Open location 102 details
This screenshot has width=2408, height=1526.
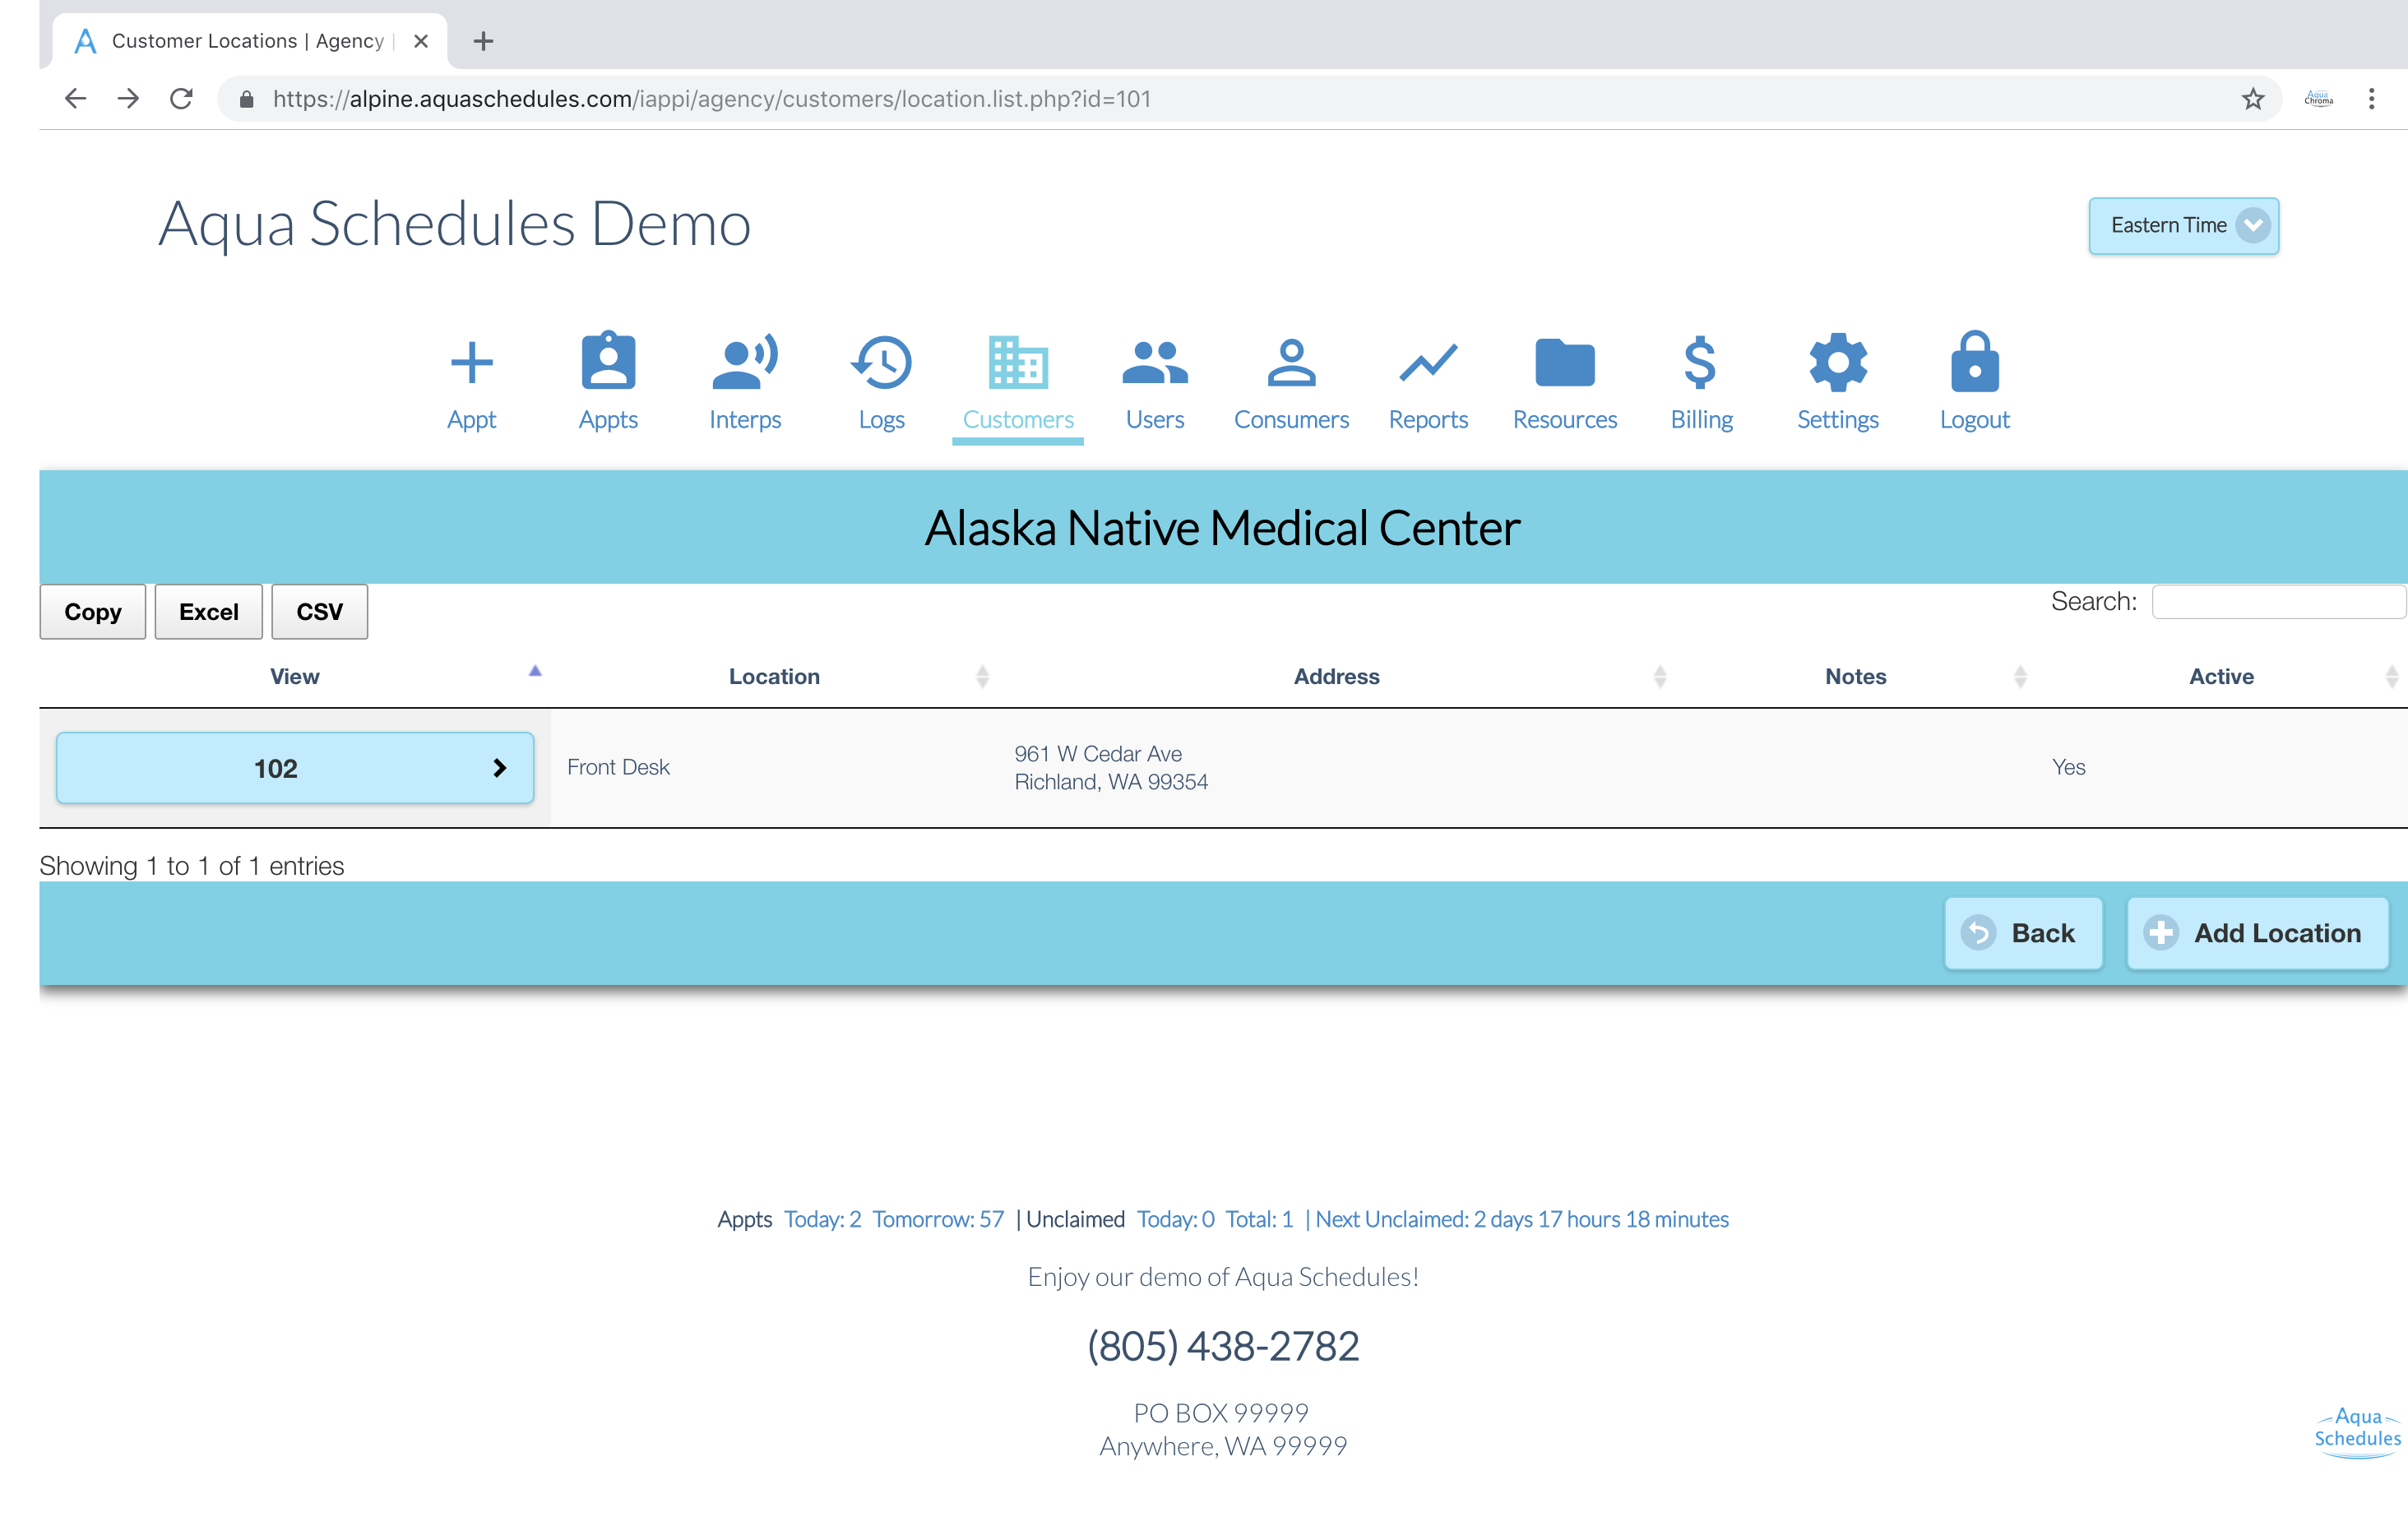point(295,768)
